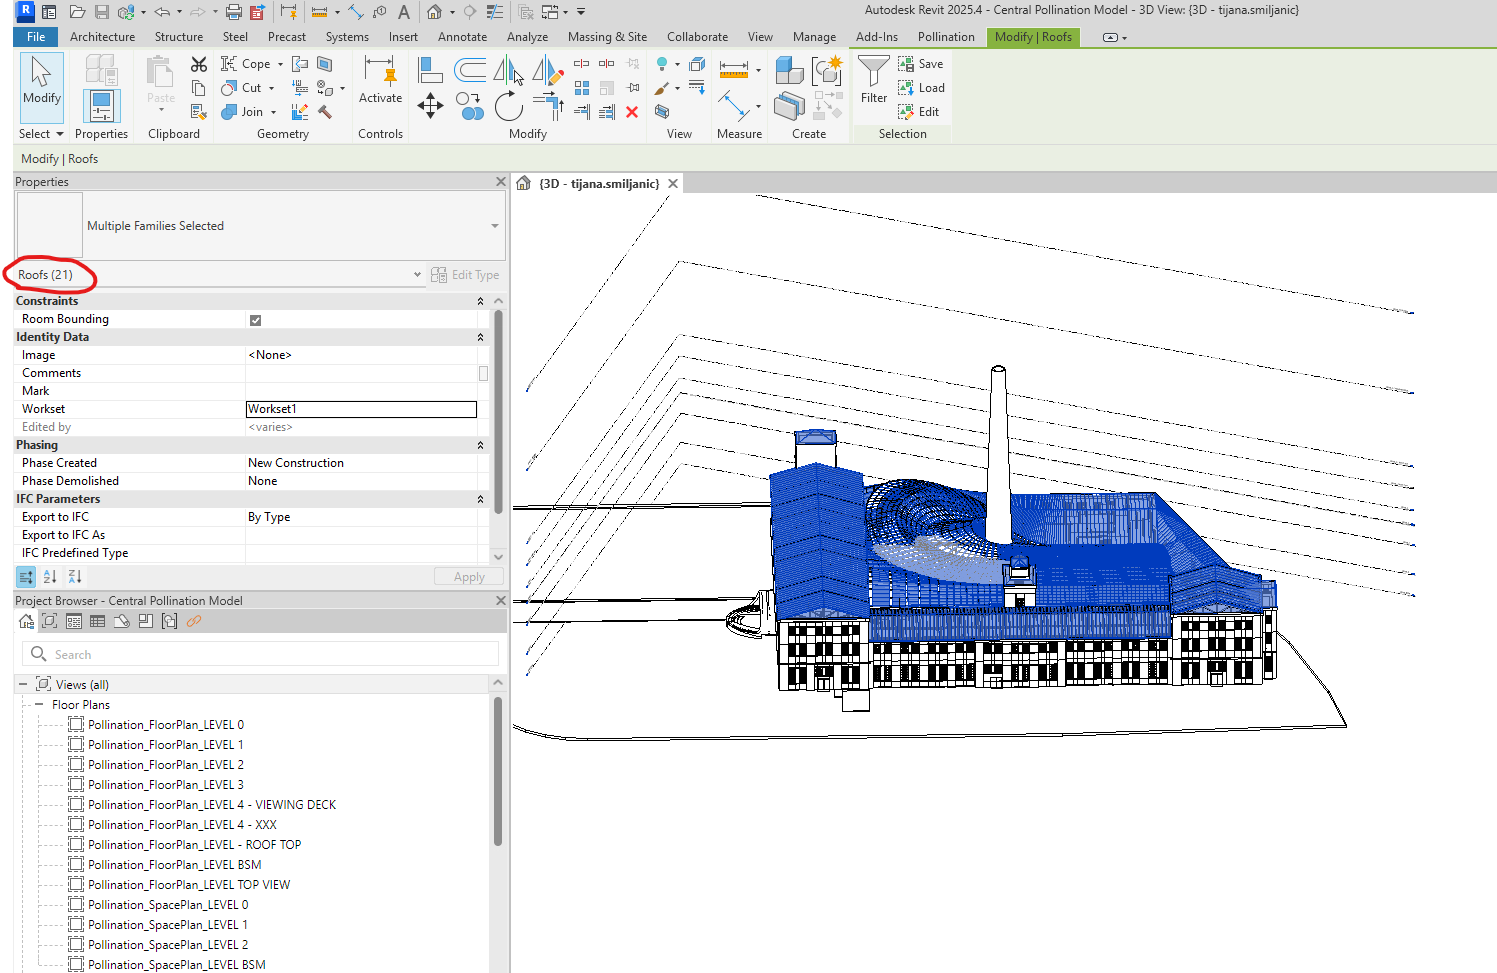Click the red Delete X icon

point(632,112)
